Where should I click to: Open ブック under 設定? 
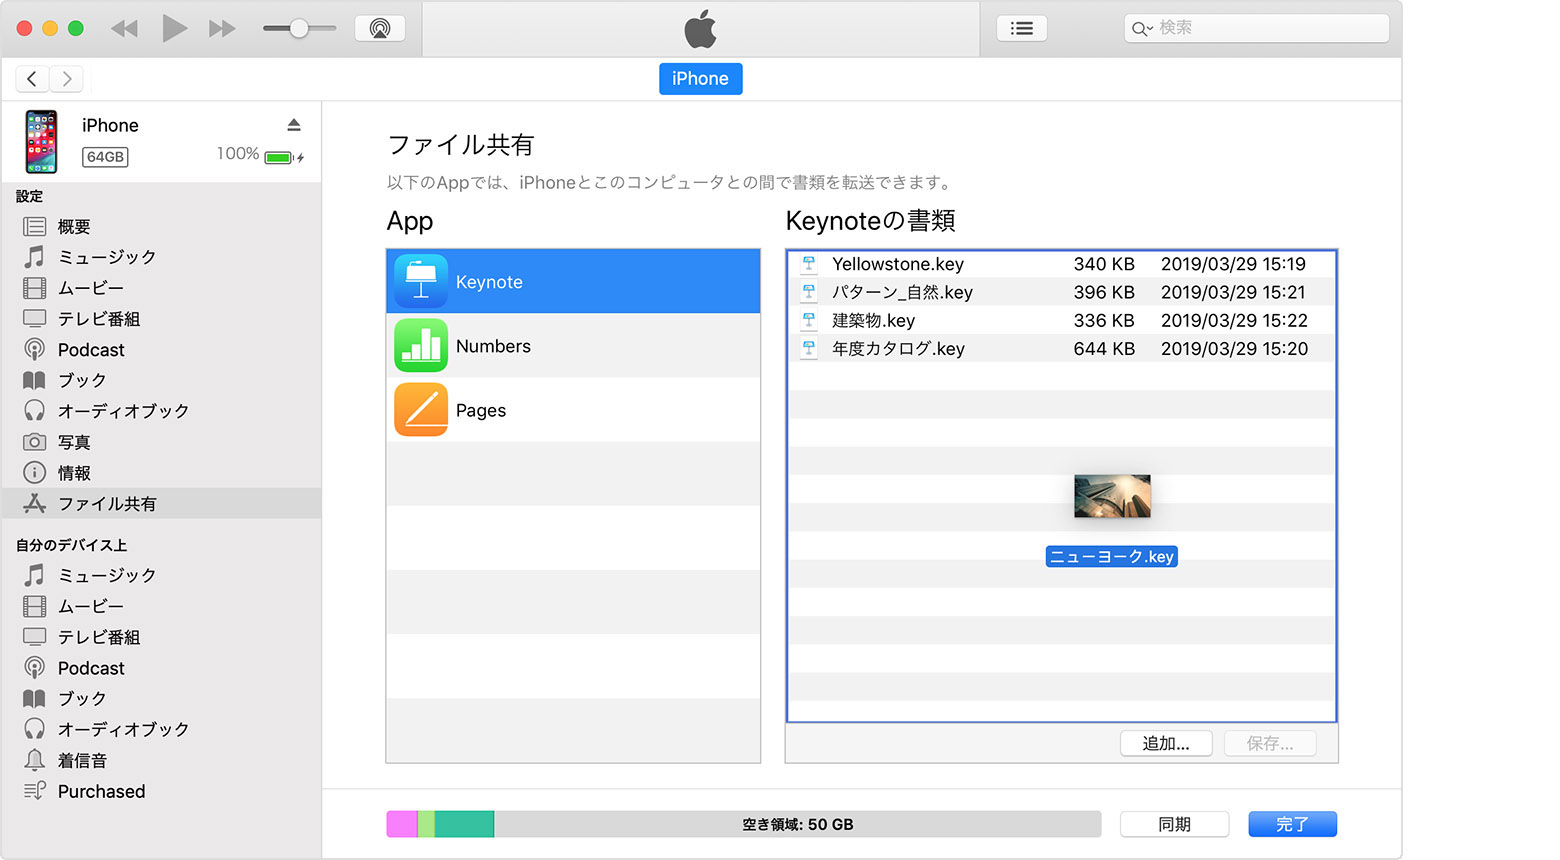[x=162, y=381]
